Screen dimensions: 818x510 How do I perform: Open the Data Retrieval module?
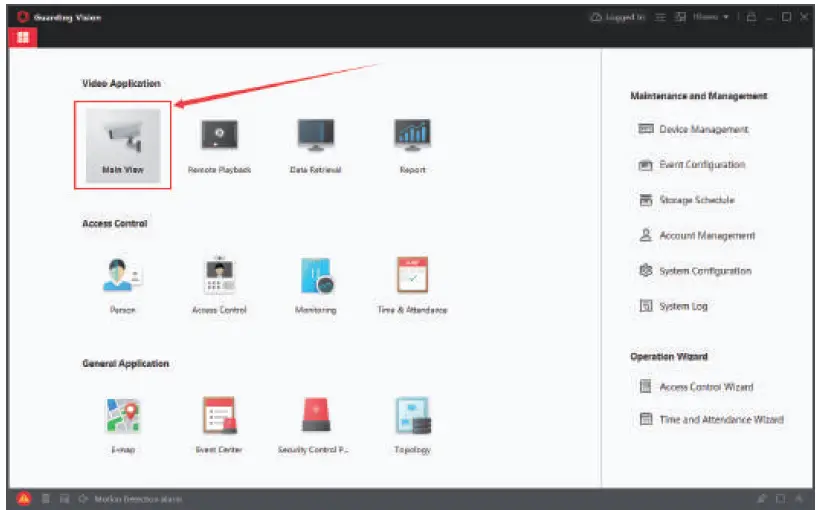coord(315,144)
